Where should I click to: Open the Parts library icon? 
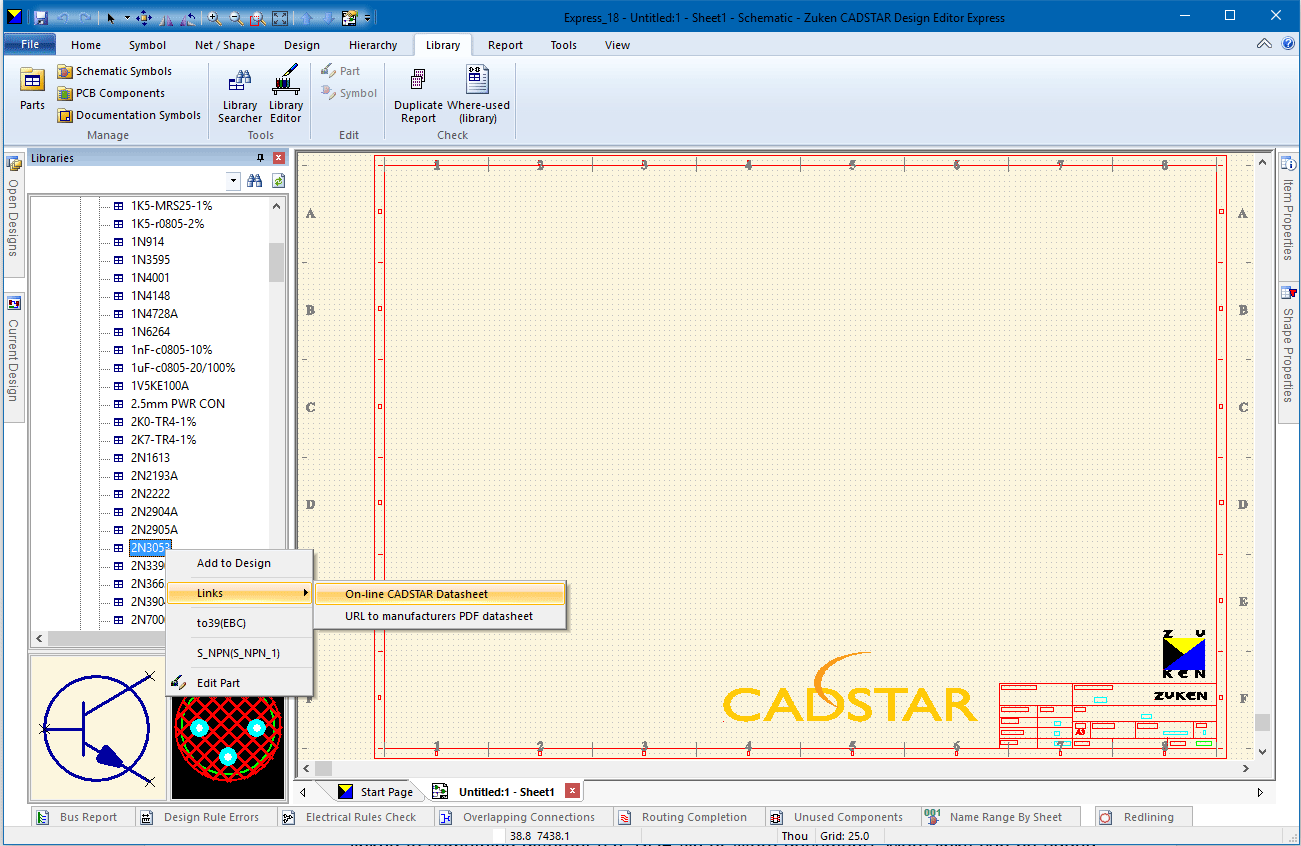(32, 89)
